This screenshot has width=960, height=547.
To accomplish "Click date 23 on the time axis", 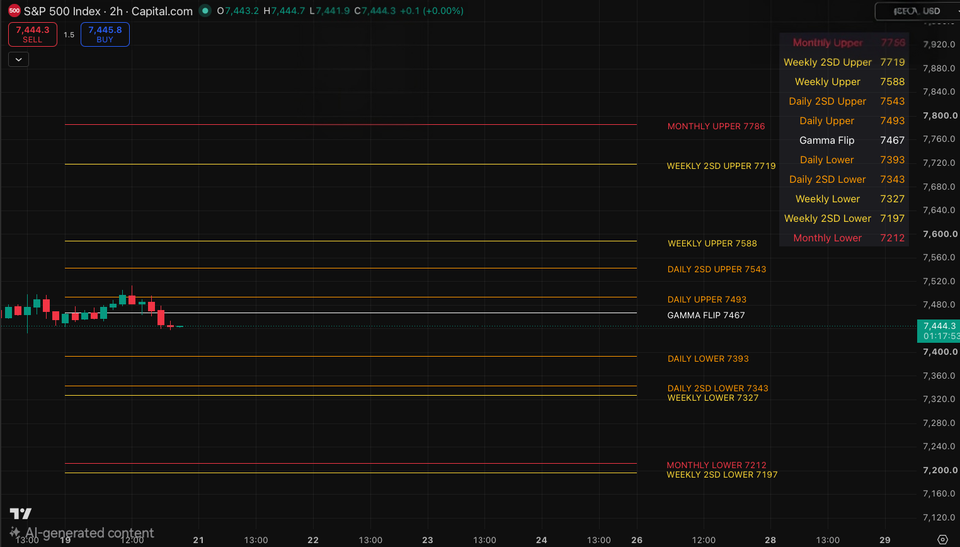I will pos(427,540).
